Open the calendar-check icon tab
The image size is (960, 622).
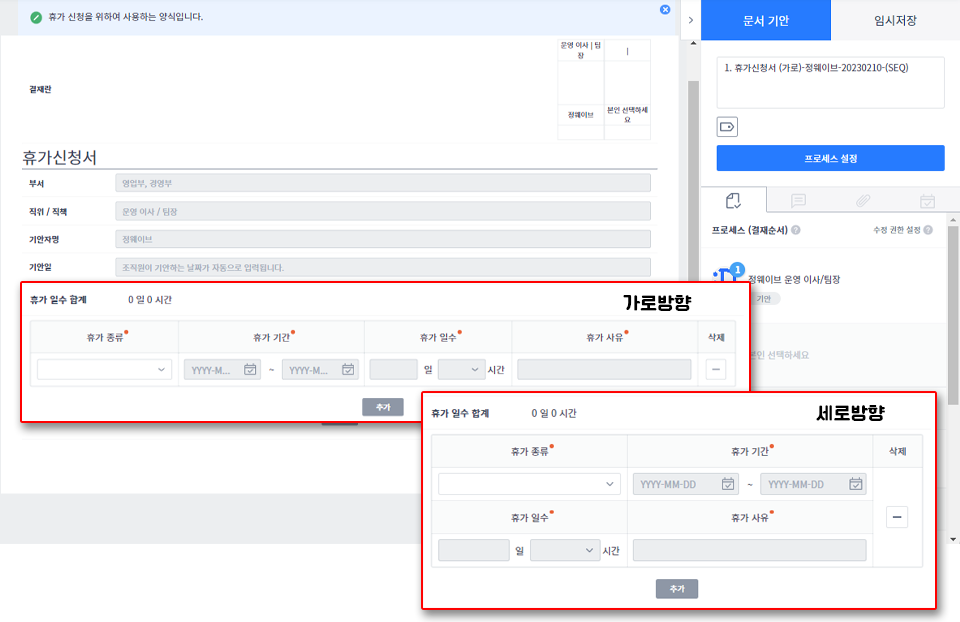[x=927, y=200]
